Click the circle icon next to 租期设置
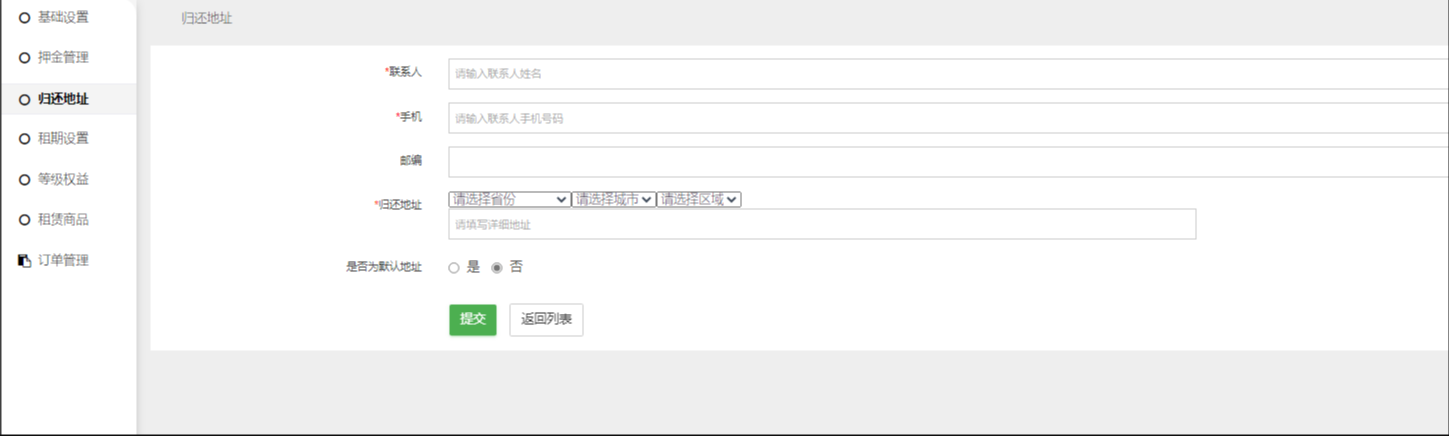 coord(24,139)
